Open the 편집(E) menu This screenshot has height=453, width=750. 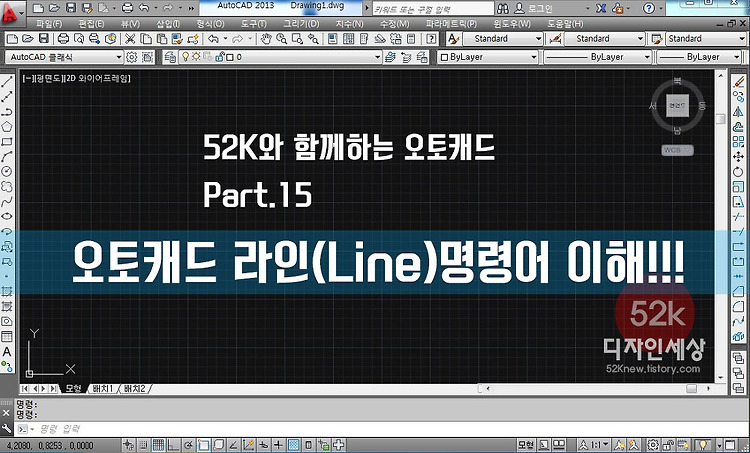(x=91, y=23)
